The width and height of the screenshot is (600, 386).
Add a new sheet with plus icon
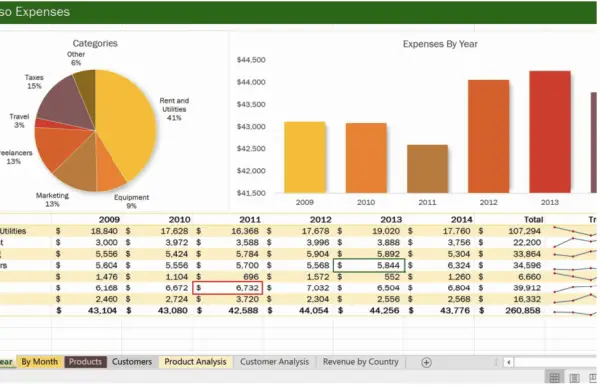tap(426, 362)
